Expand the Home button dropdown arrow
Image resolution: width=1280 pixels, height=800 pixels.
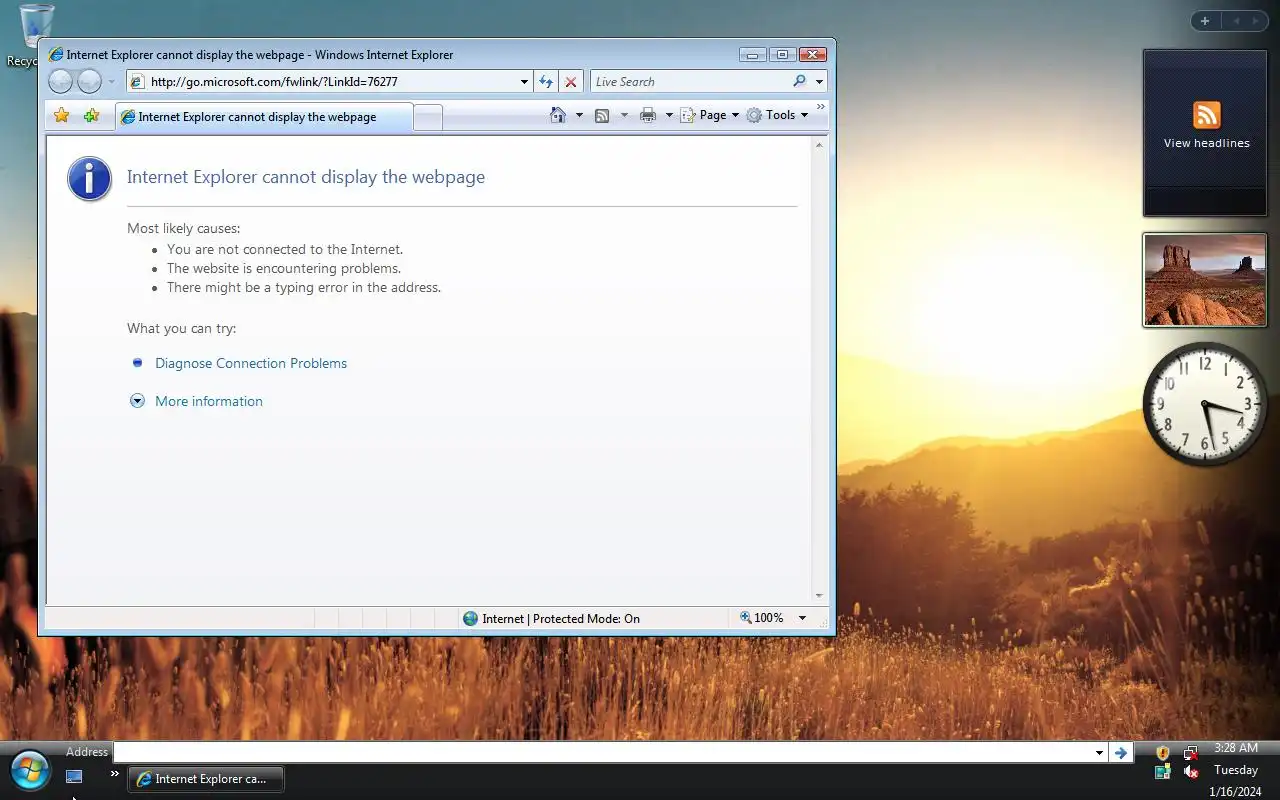tap(579, 115)
